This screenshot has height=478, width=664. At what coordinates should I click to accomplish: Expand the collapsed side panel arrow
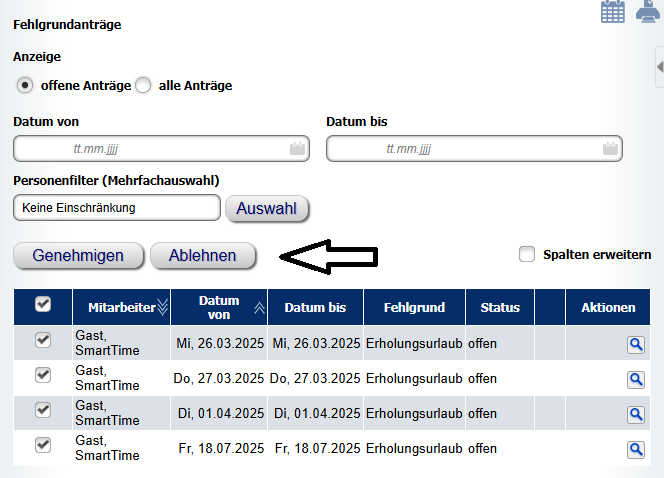(660, 67)
